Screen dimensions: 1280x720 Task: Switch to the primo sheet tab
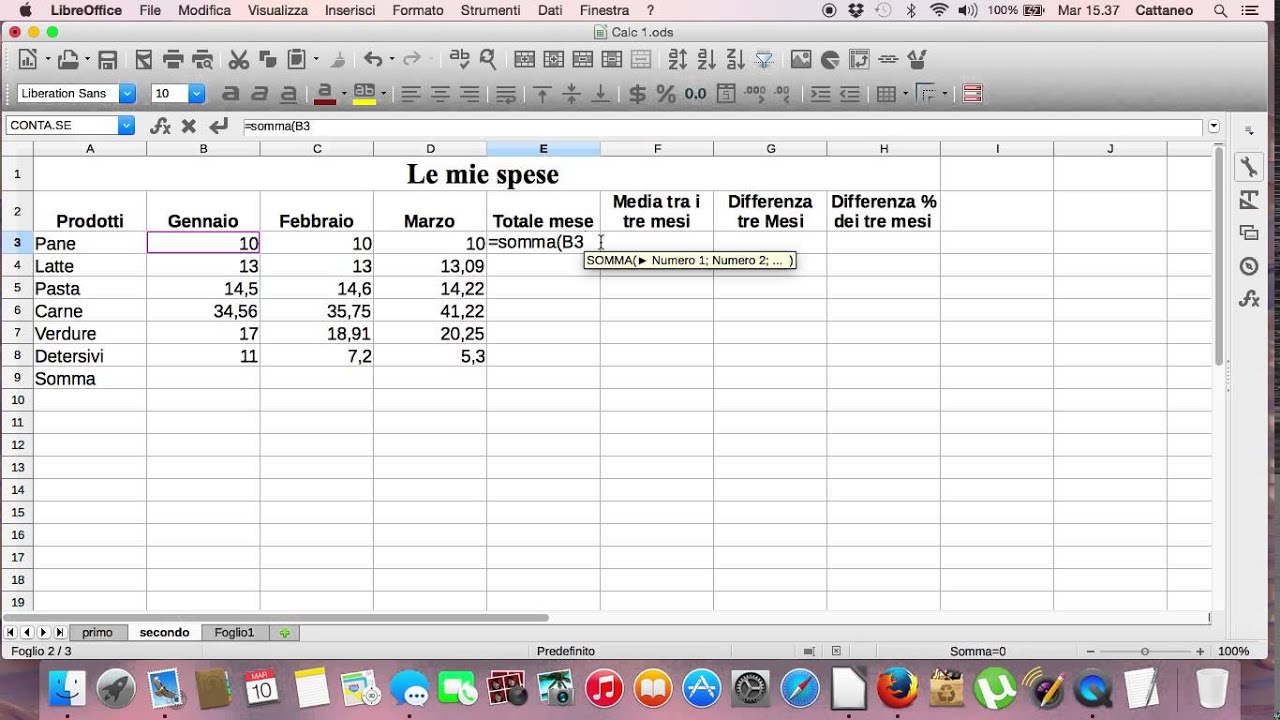tap(97, 632)
